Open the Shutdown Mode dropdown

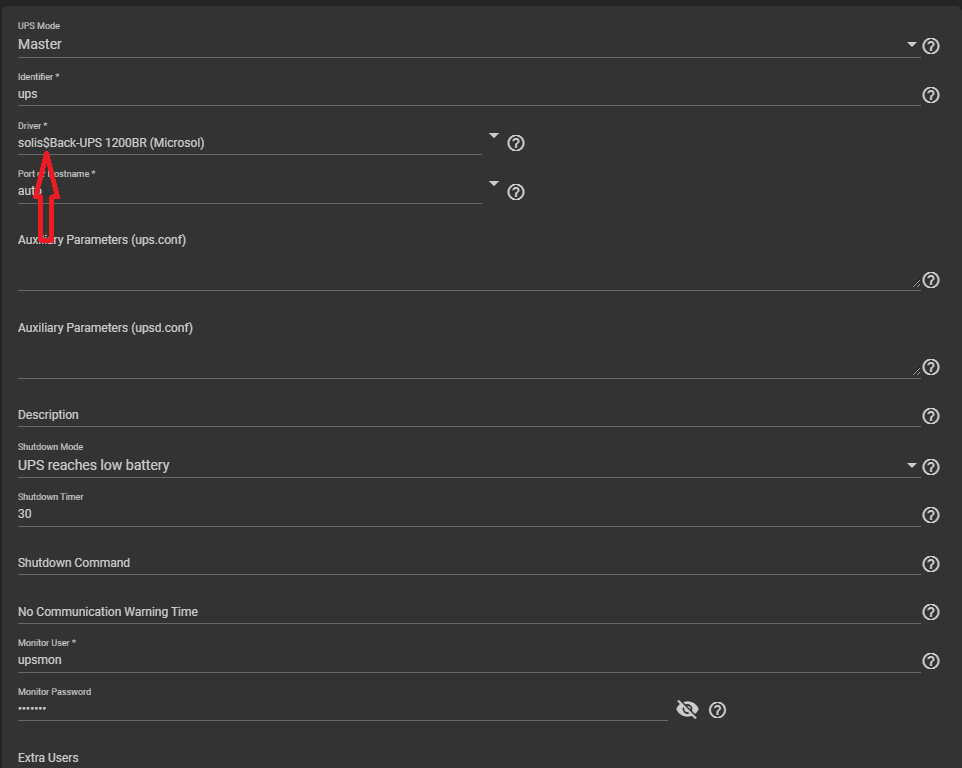pos(911,466)
